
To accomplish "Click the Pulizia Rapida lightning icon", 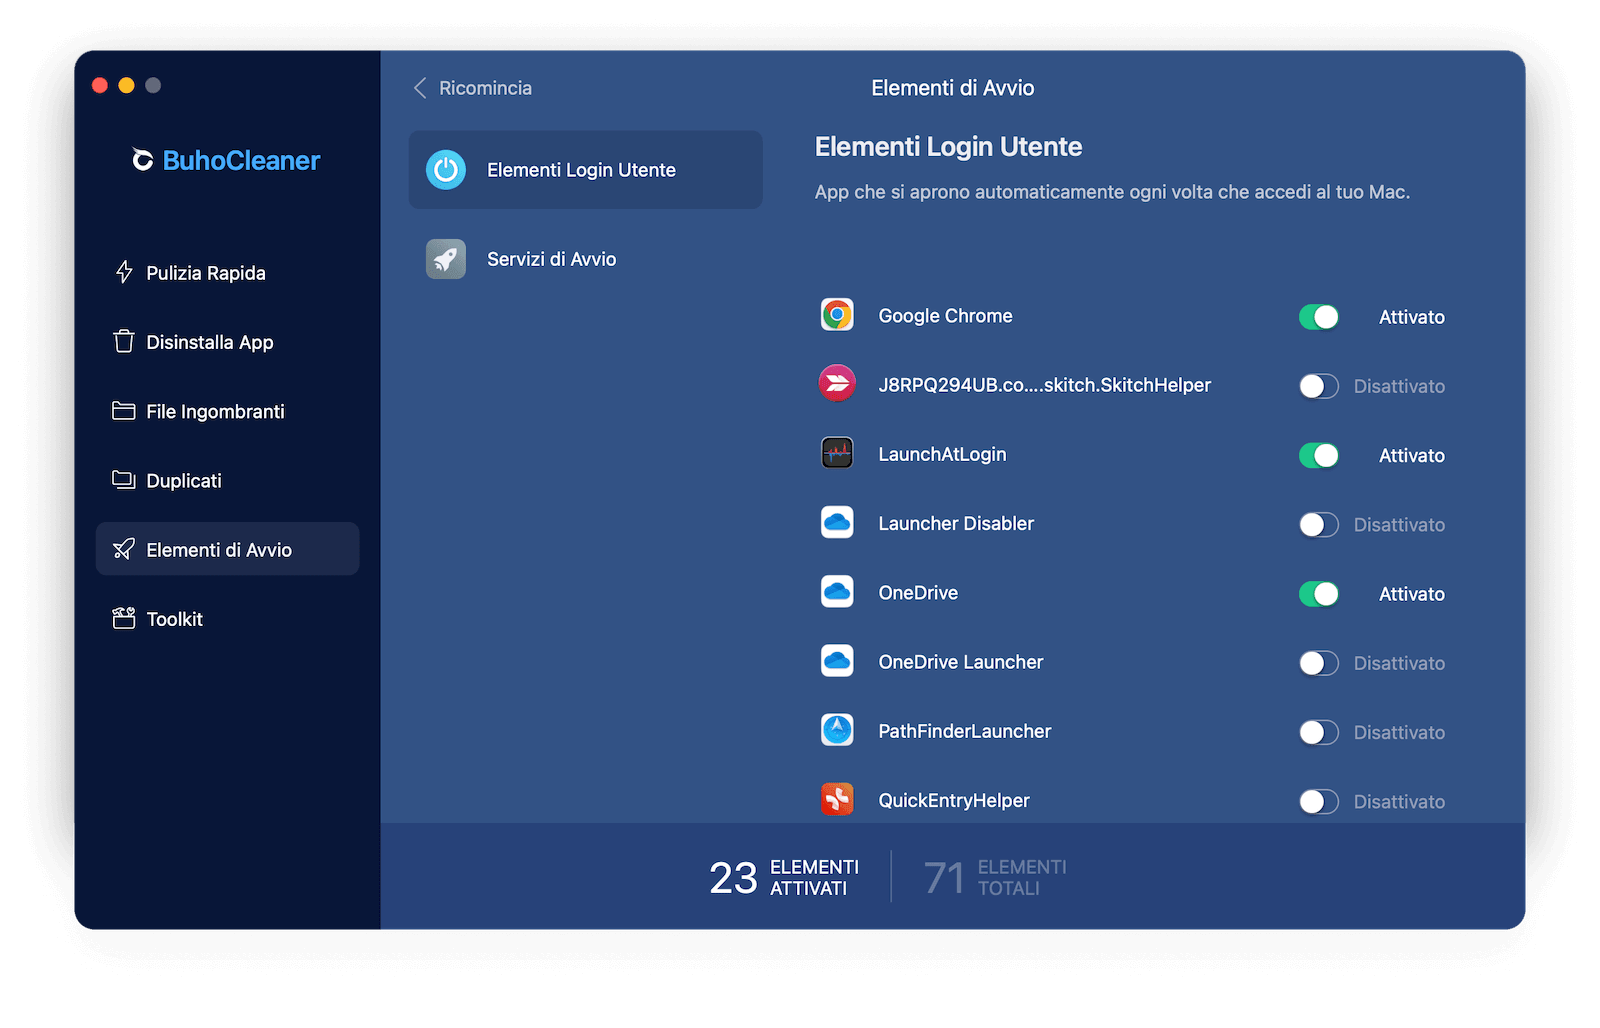I will click(124, 272).
